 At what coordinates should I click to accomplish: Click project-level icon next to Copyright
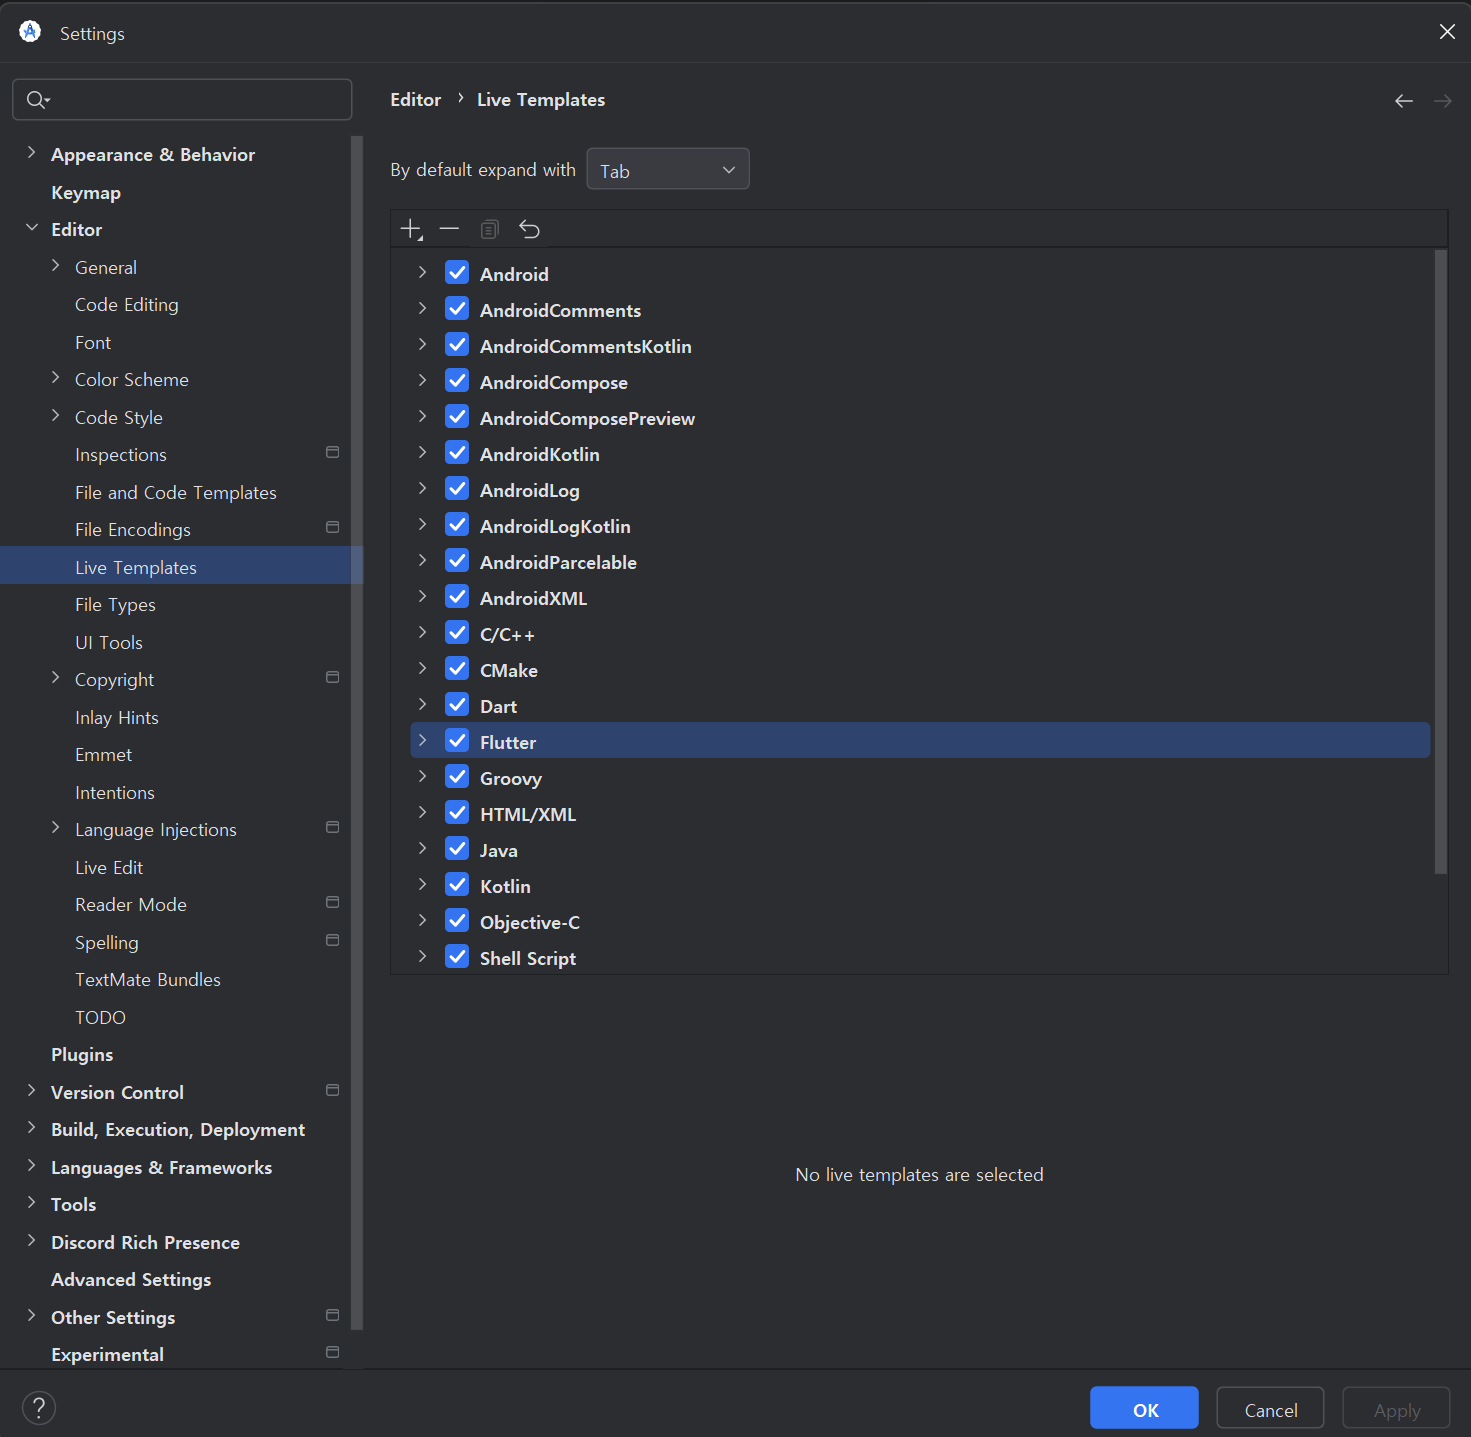(x=333, y=678)
